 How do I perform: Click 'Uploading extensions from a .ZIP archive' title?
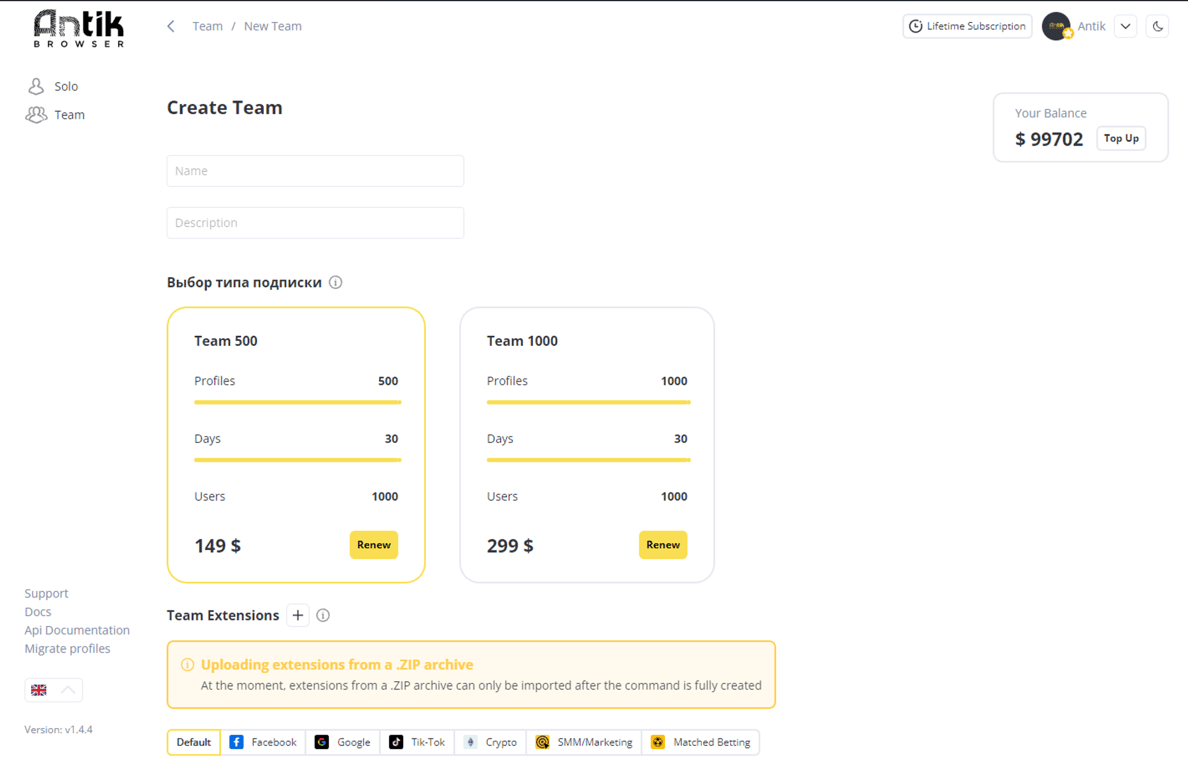(337, 665)
